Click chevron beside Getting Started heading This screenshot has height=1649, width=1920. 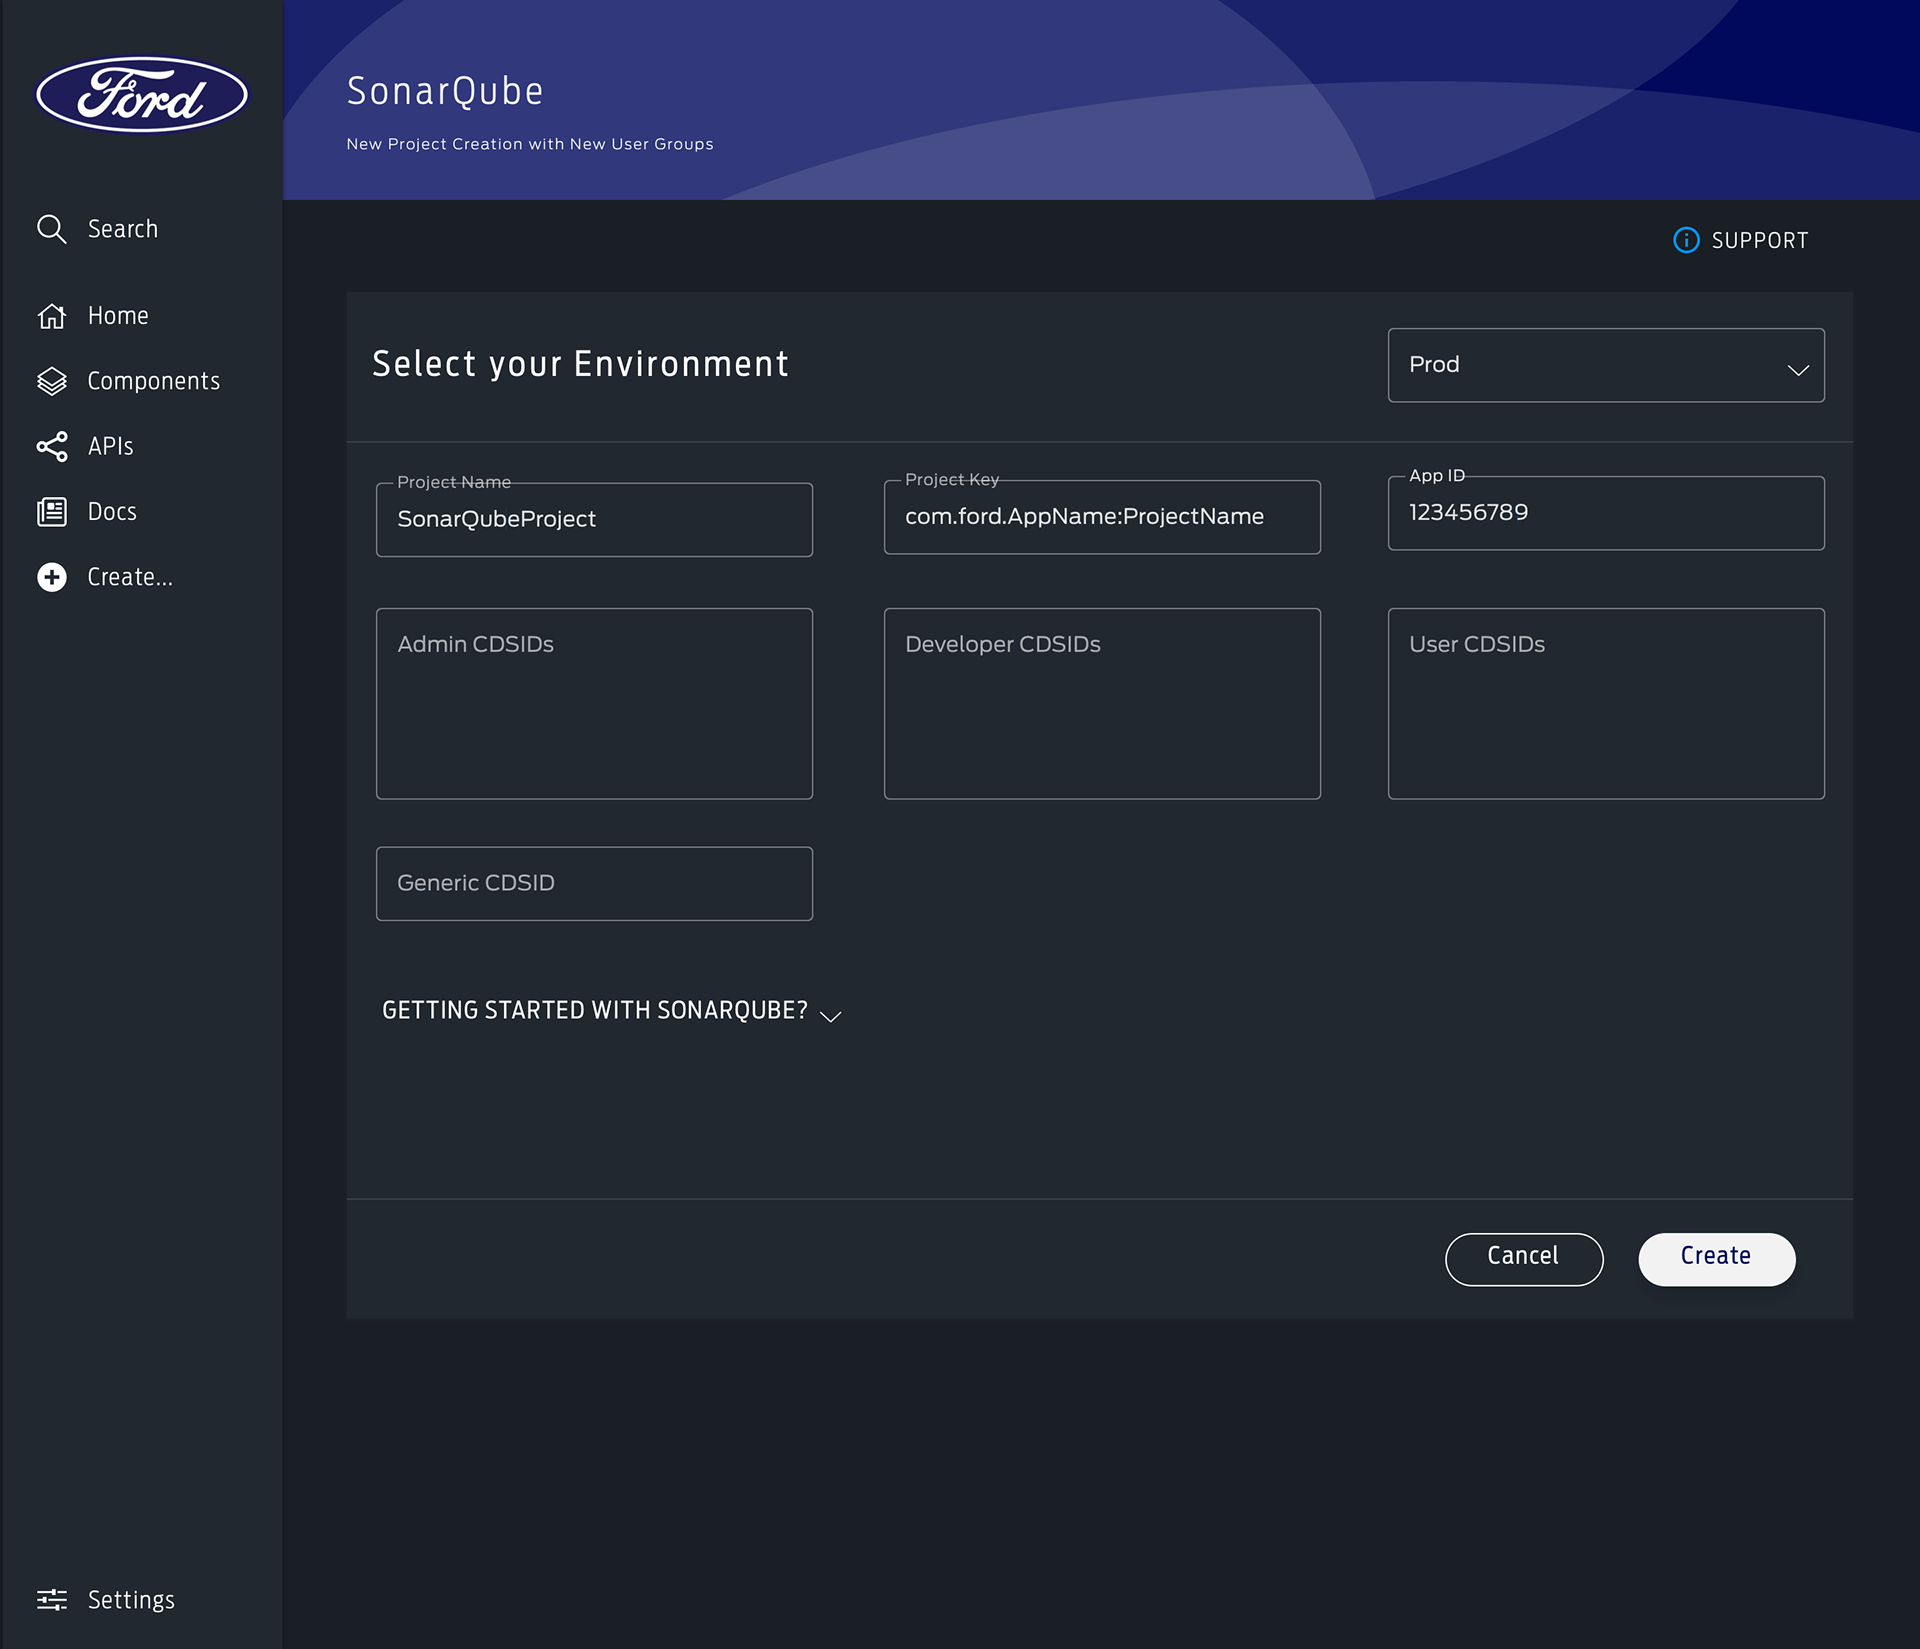tap(830, 1016)
